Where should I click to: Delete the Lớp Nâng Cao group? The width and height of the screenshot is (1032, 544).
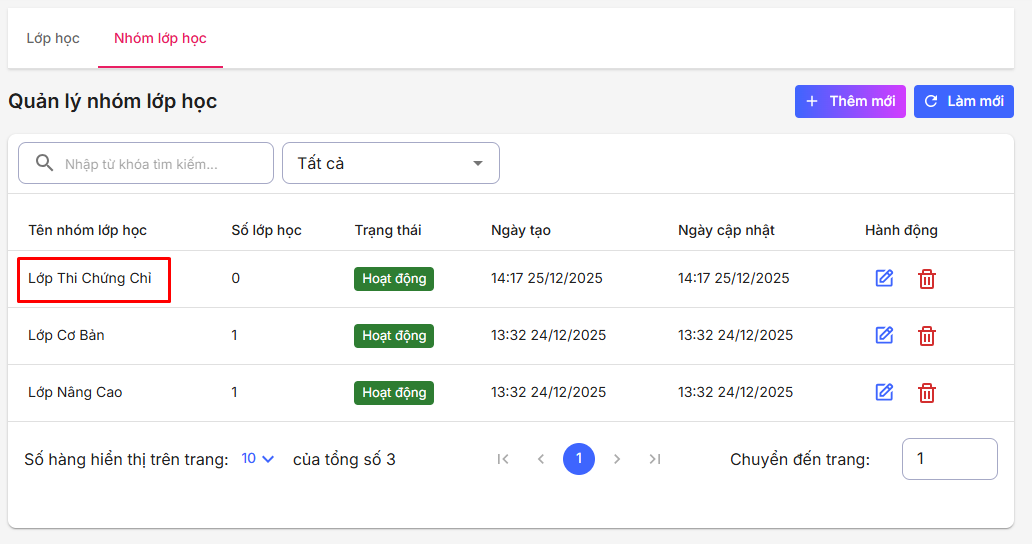[x=927, y=393]
